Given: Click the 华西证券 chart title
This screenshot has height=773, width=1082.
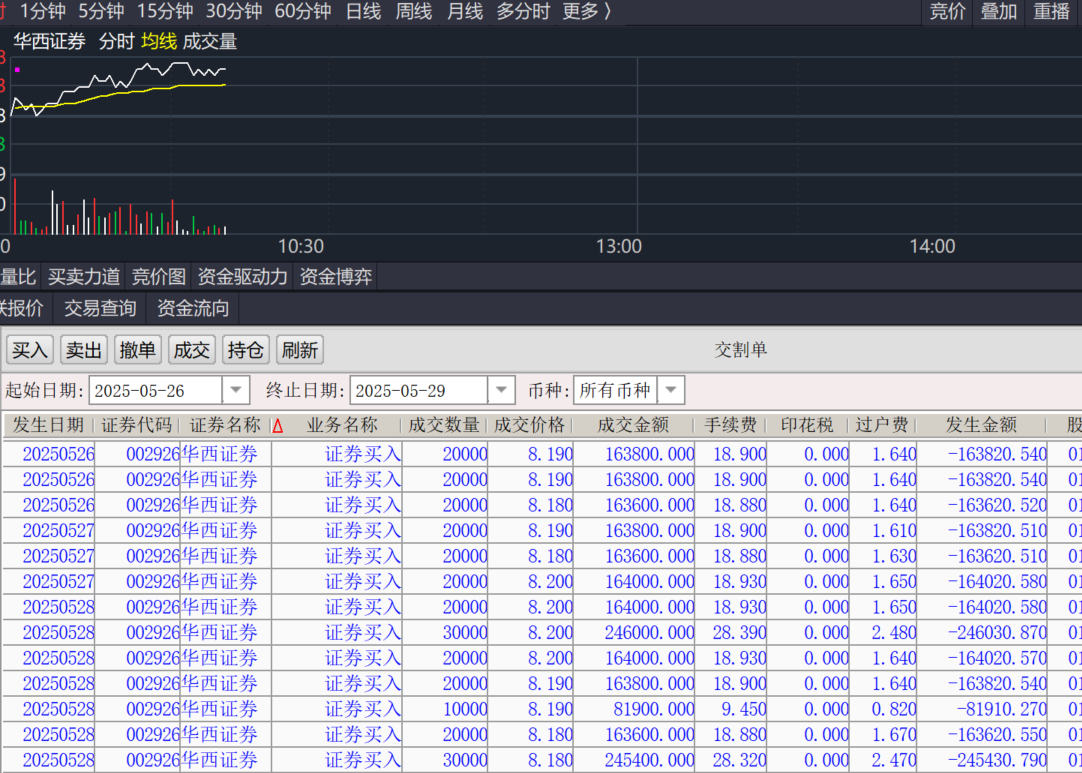Looking at the screenshot, I should pos(50,41).
